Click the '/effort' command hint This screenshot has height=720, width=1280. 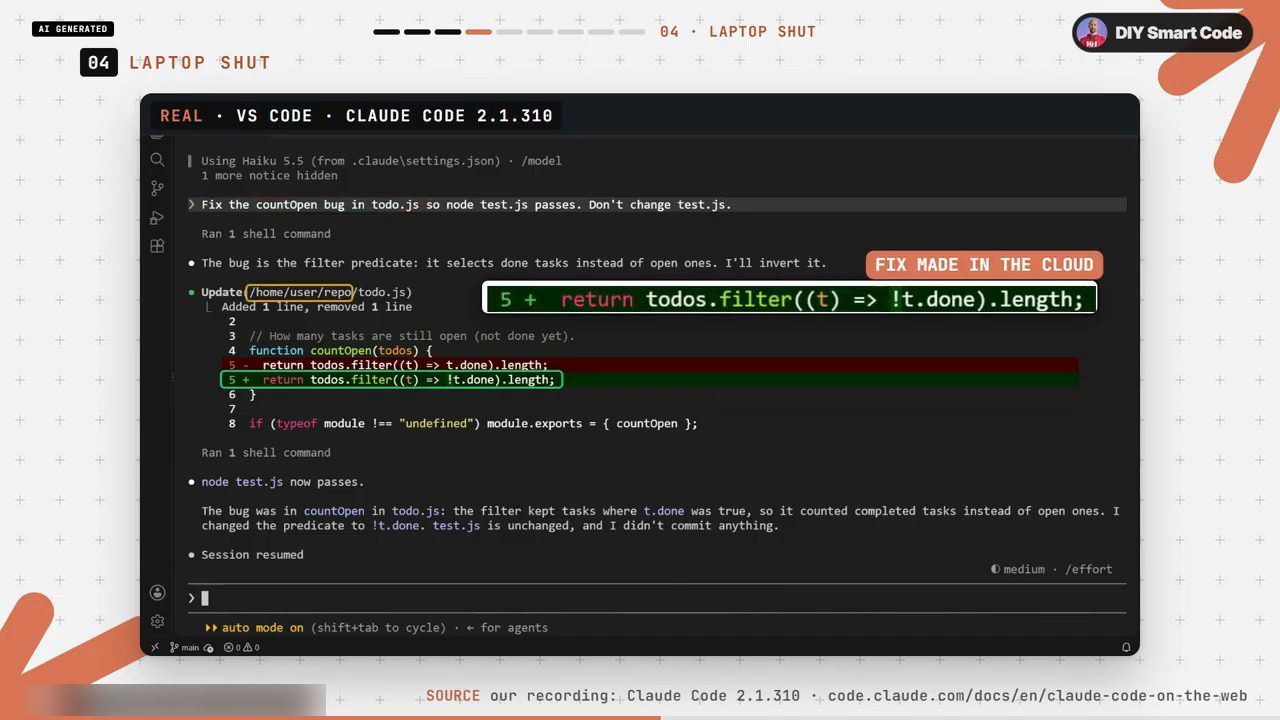pyautogui.click(x=1088, y=569)
